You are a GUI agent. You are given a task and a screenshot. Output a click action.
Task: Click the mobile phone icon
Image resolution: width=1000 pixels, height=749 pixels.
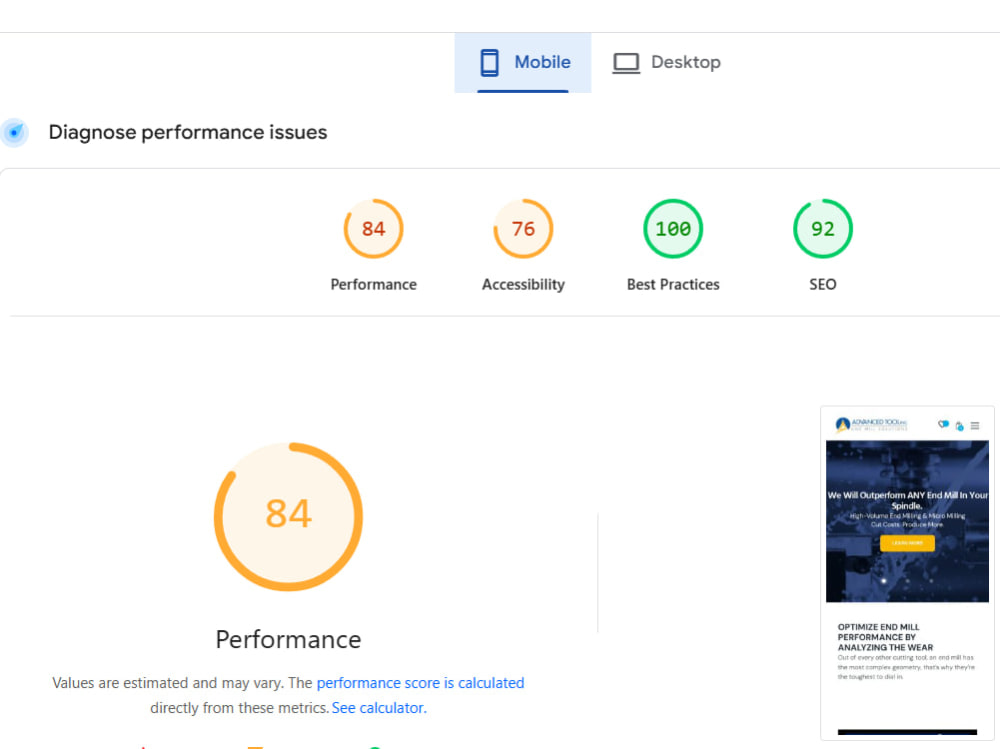click(489, 63)
